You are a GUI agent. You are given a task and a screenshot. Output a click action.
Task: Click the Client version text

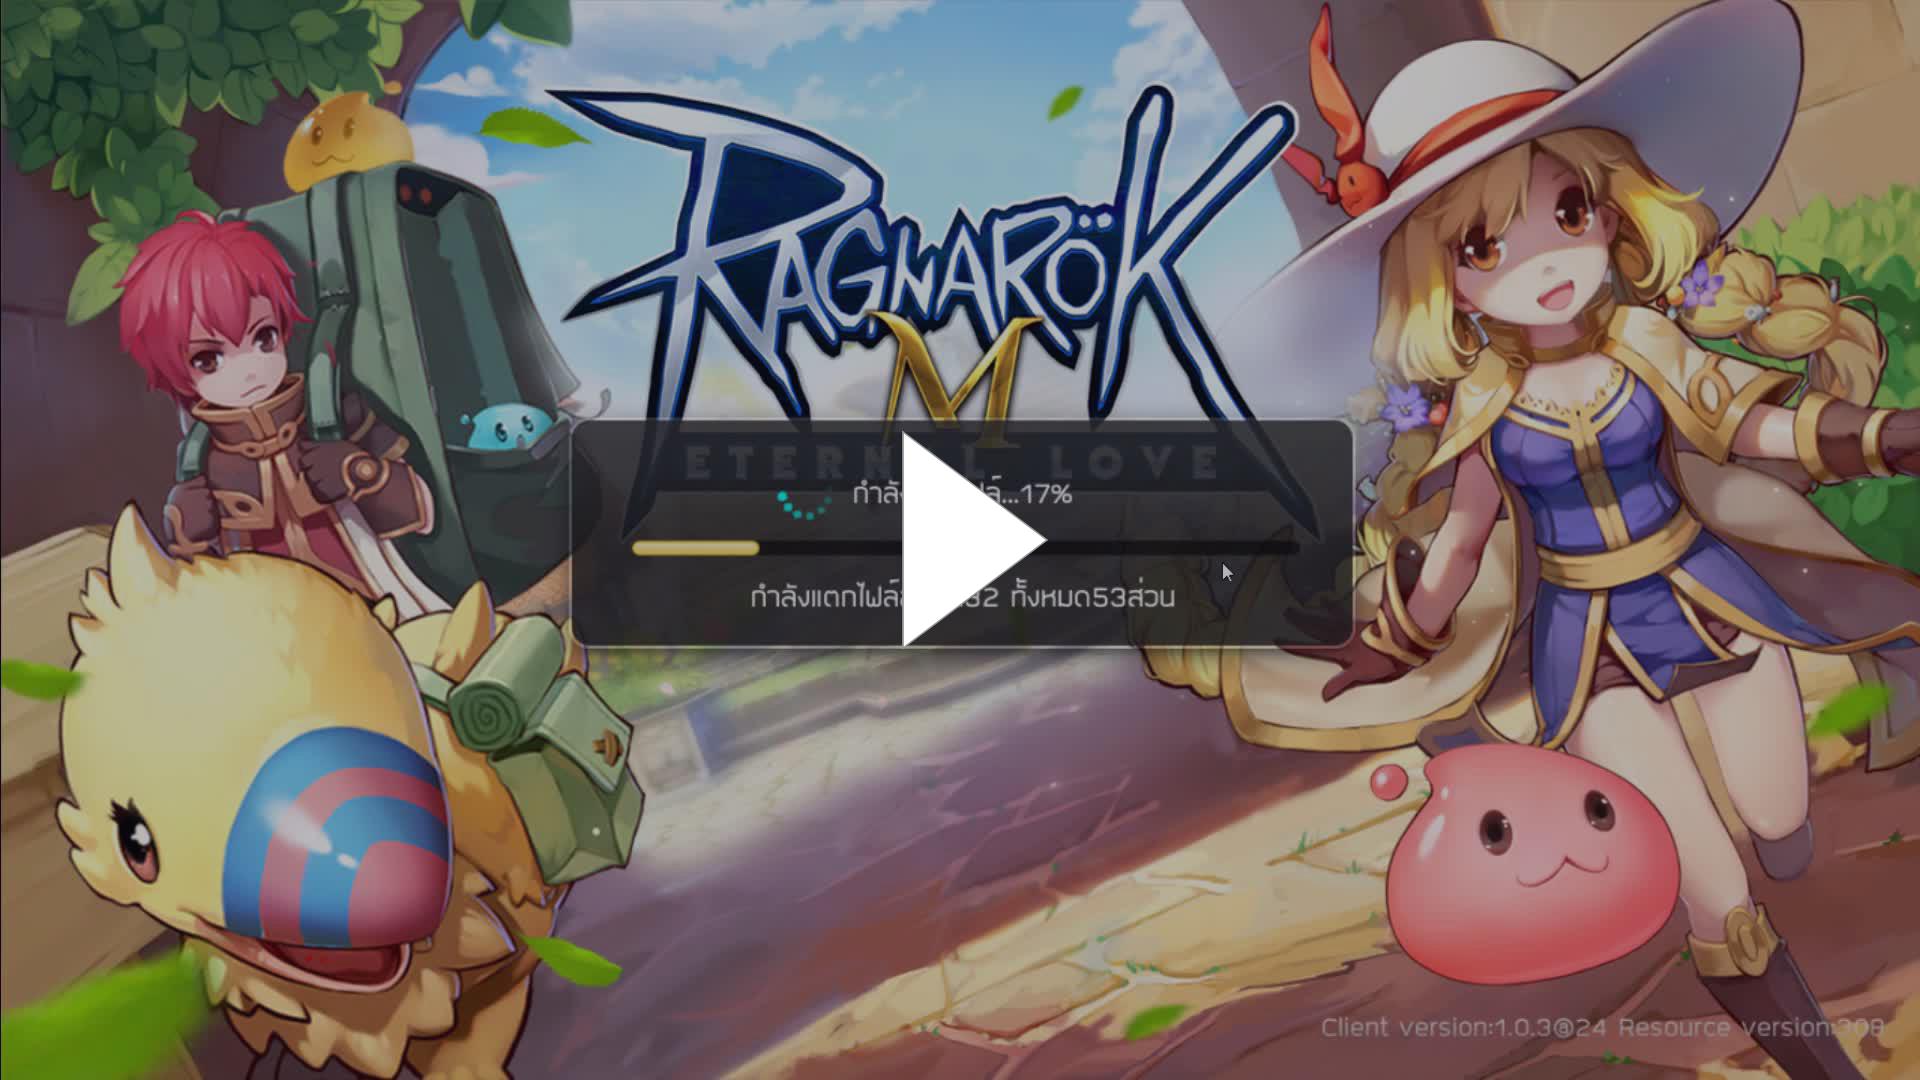point(1462,1027)
